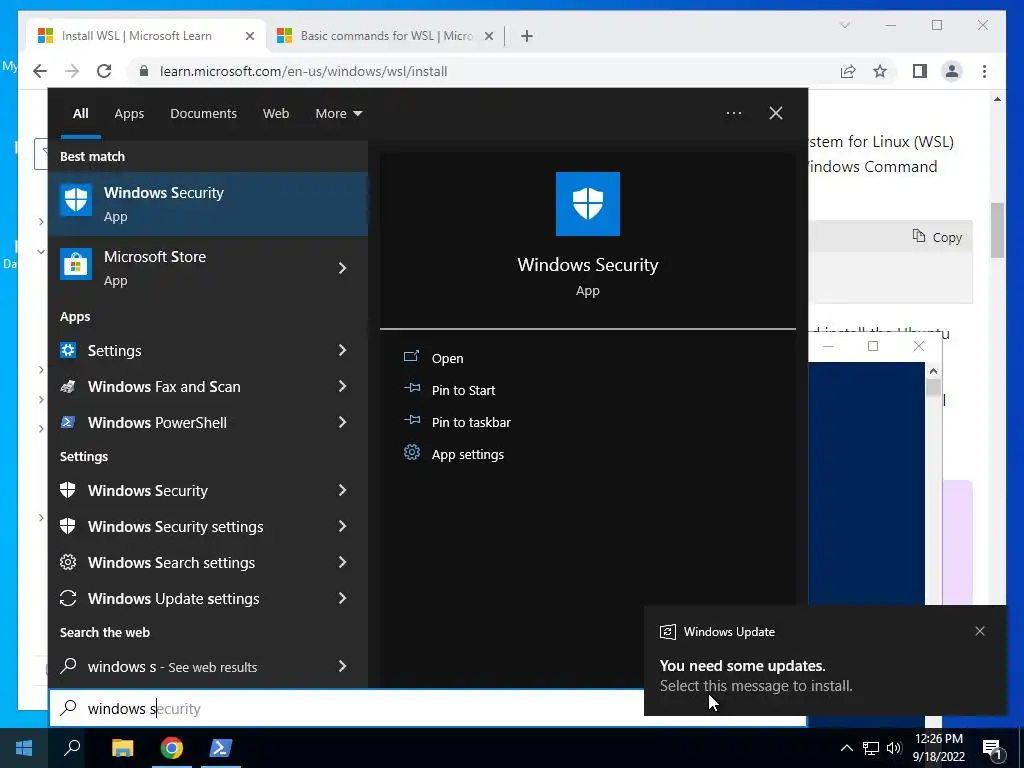Show hidden system tray icons

click(846, 748)
